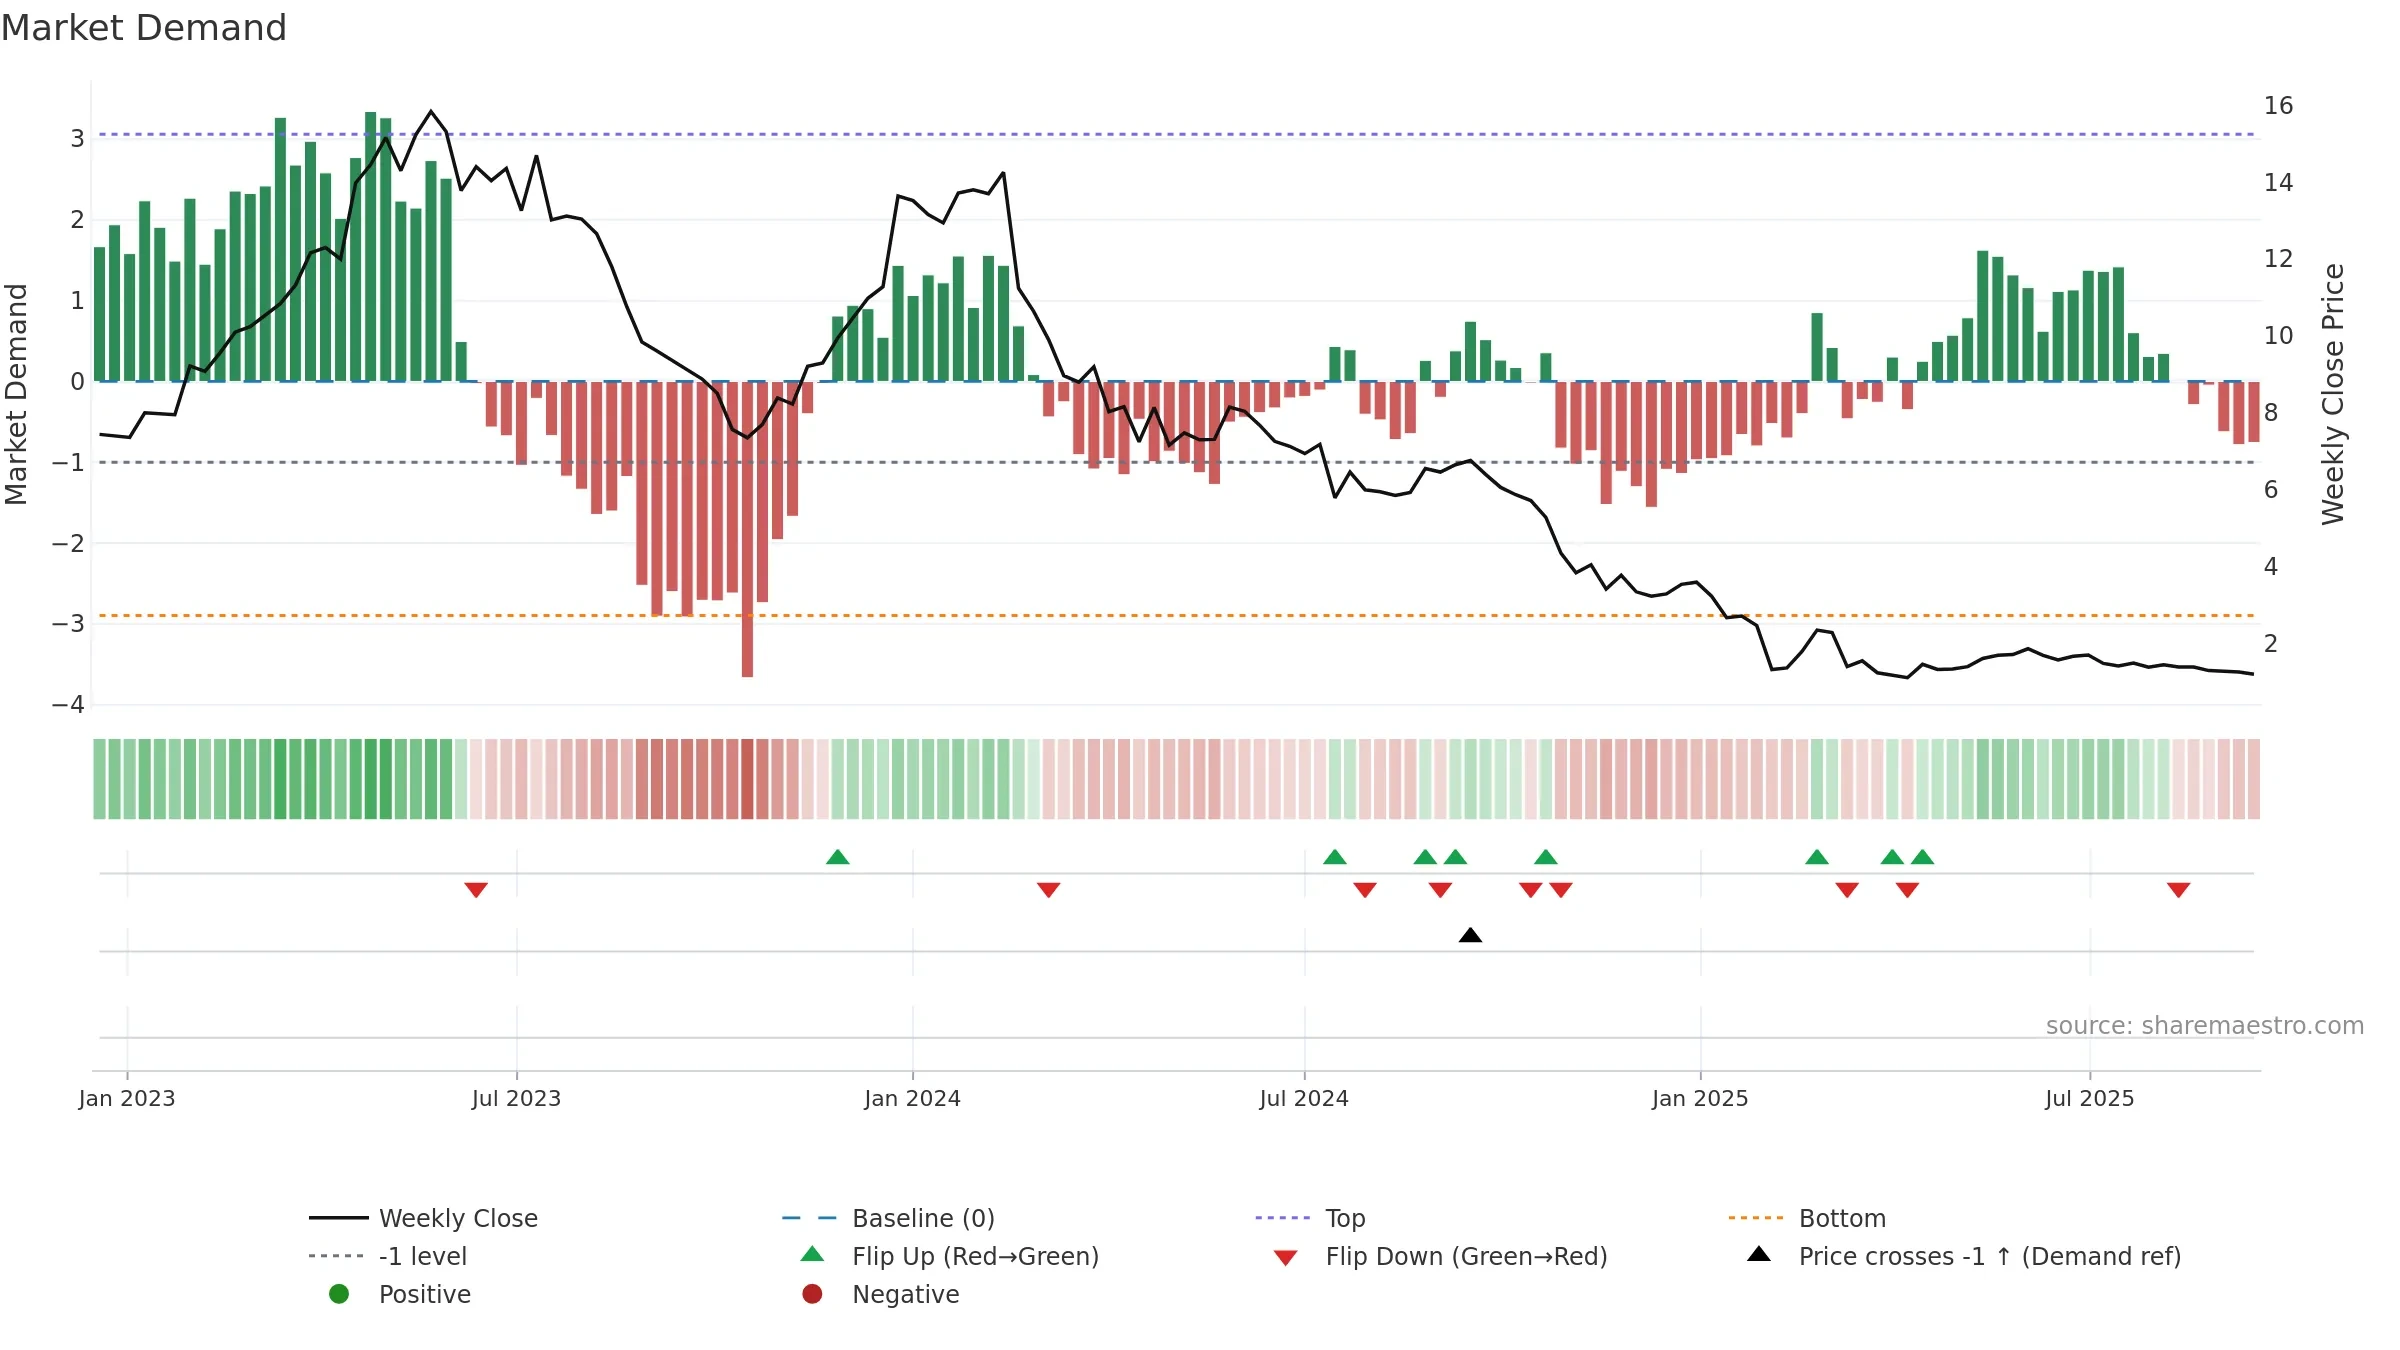Click the flip-up marker before Jan 2024
2400x1350 pixels.
click(x=838, y=857)
